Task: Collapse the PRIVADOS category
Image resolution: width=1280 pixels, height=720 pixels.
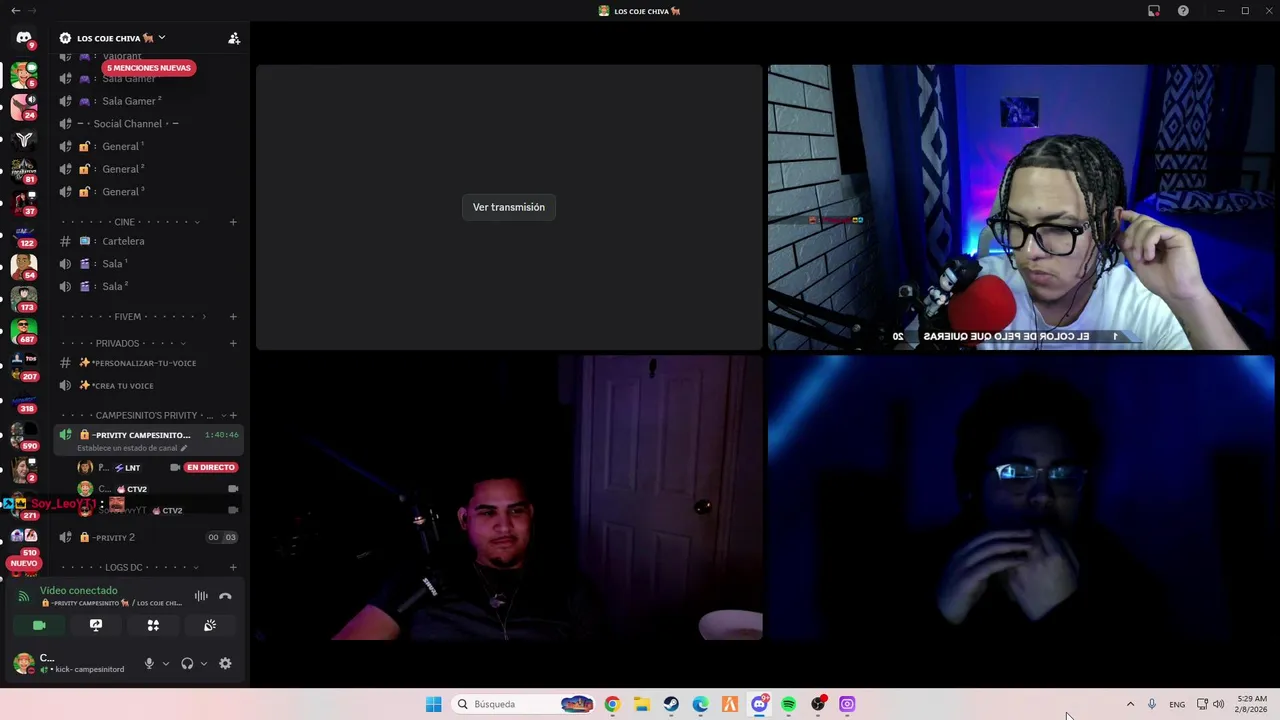Action: [118, 343]
